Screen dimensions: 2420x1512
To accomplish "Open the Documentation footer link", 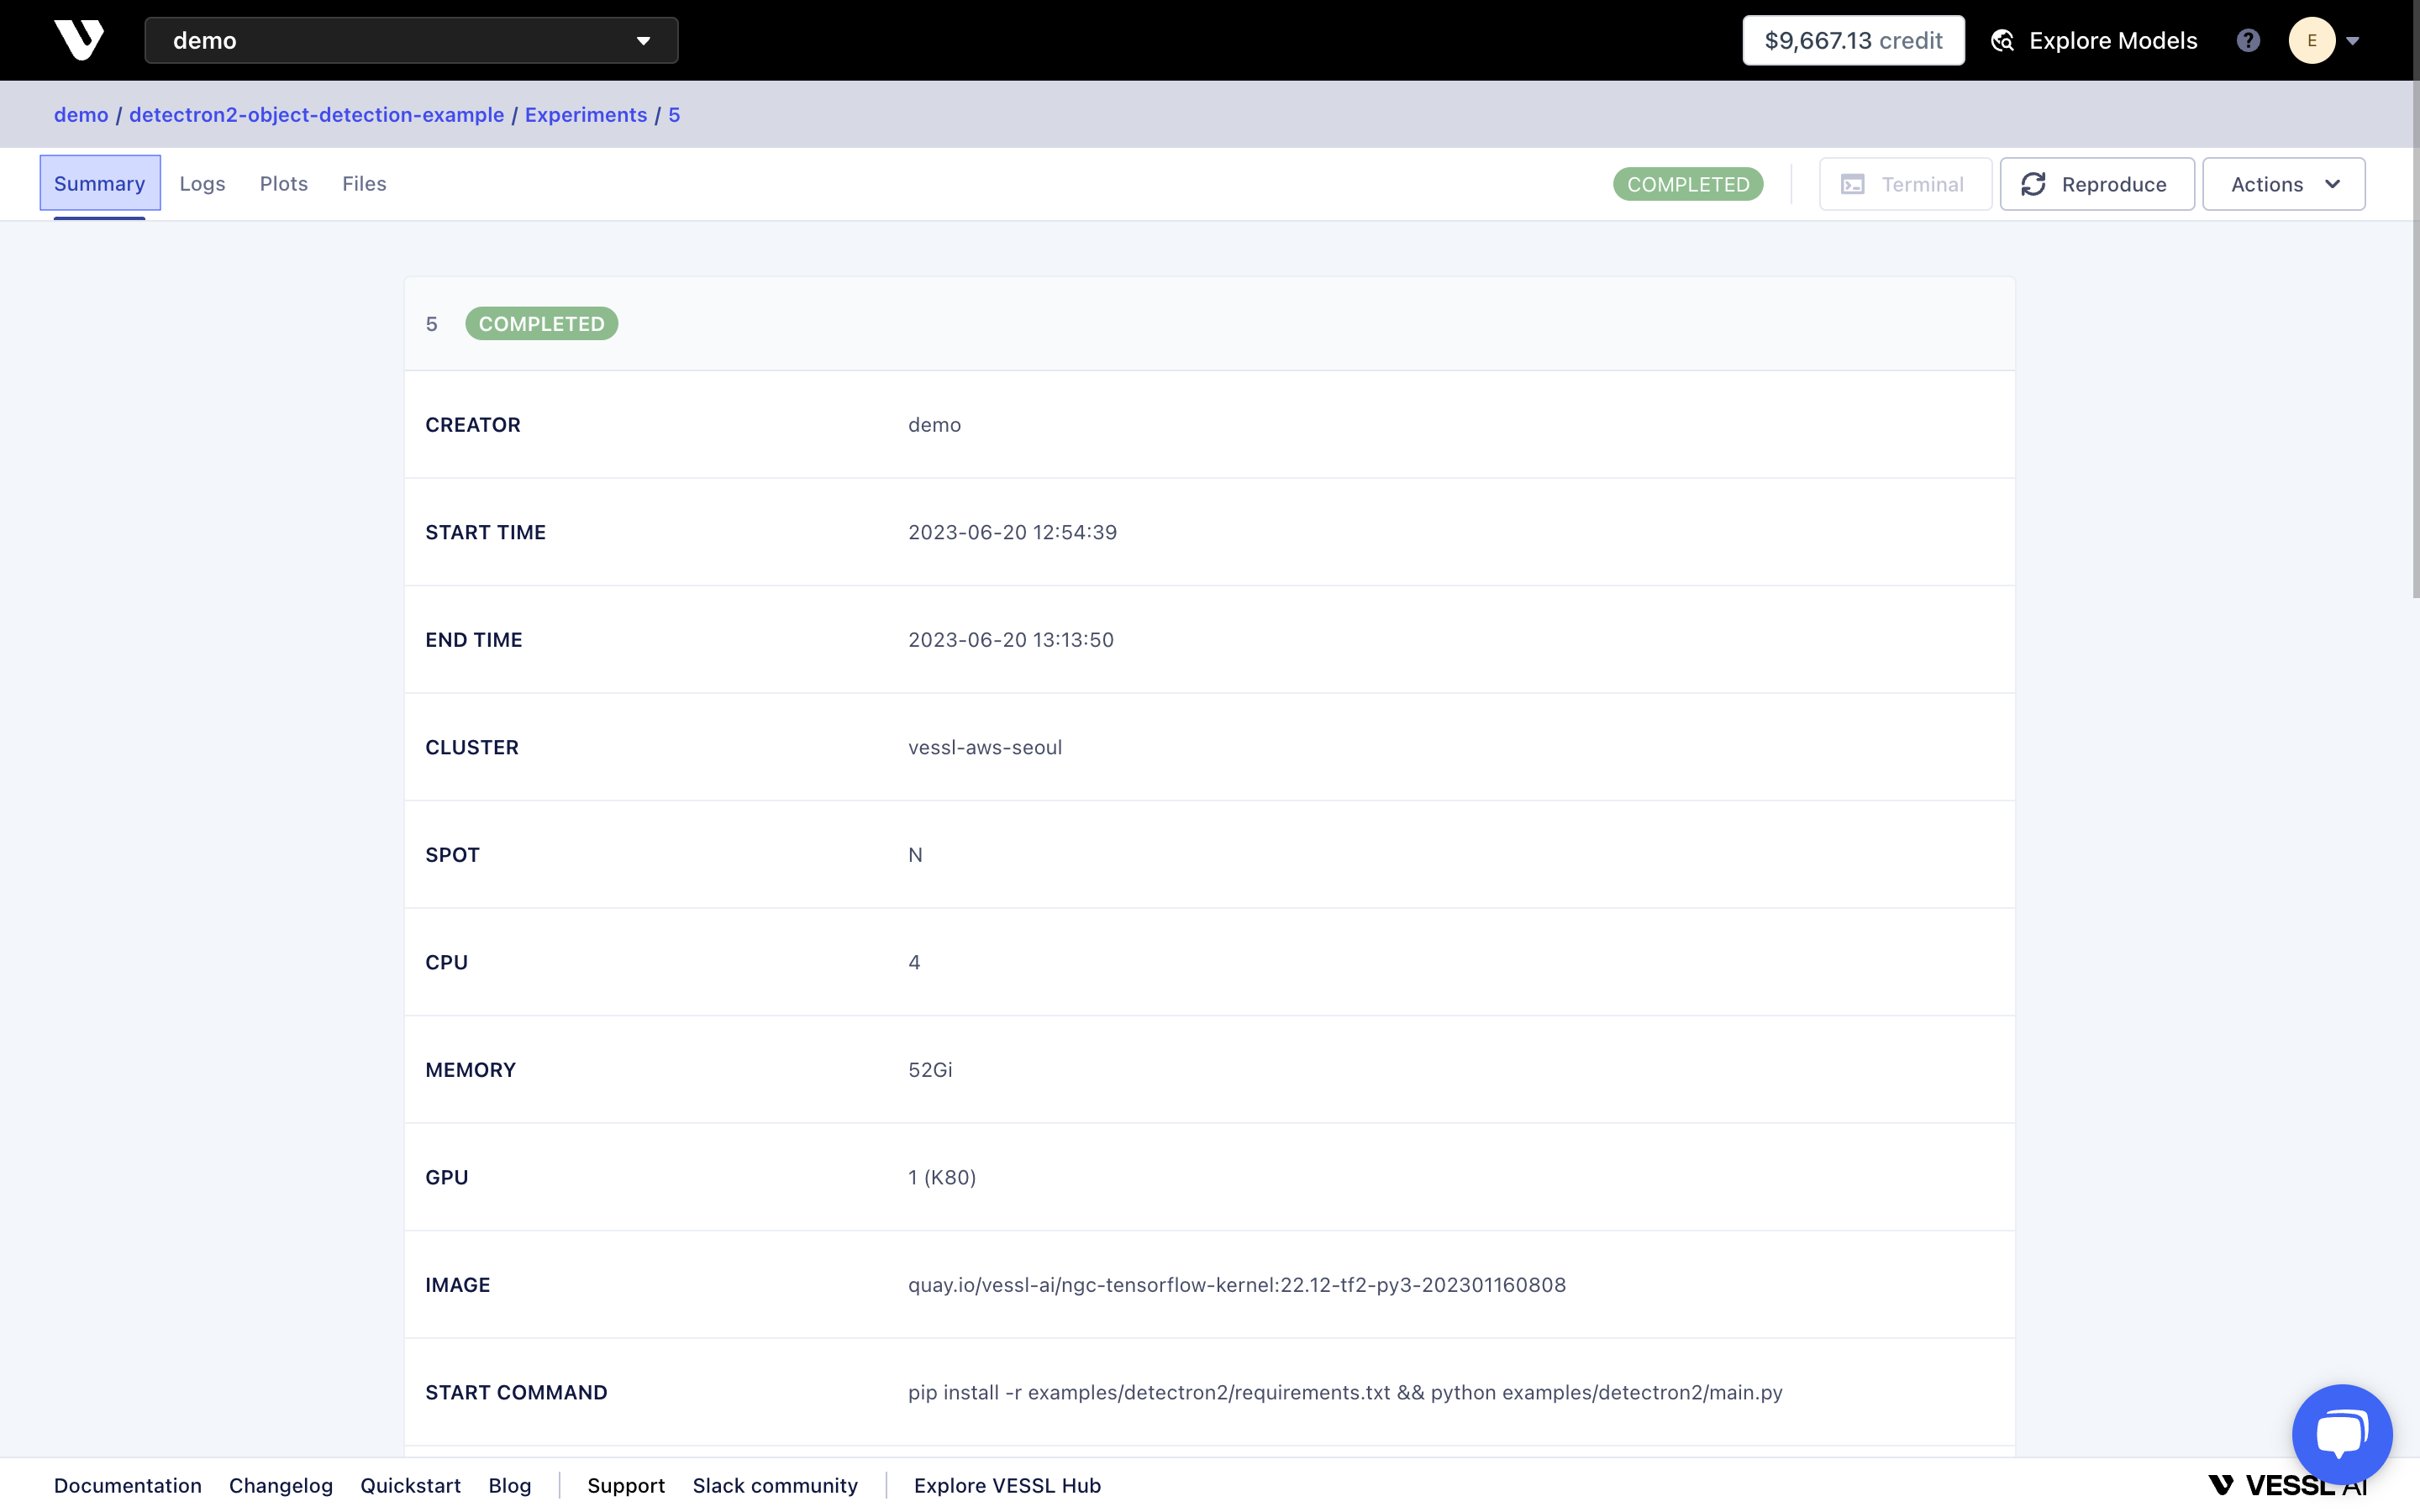I will tap(128, 1486).
